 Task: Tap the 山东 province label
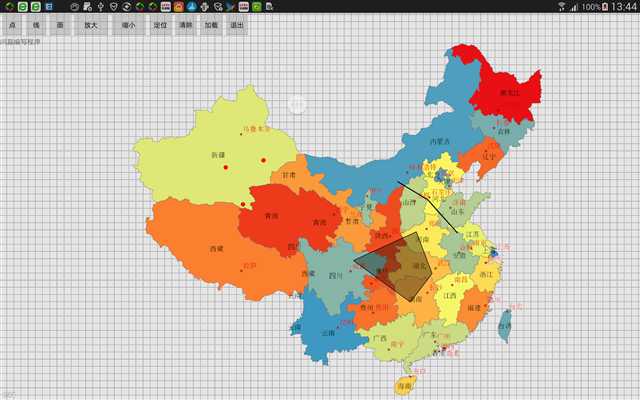(458, 212)
